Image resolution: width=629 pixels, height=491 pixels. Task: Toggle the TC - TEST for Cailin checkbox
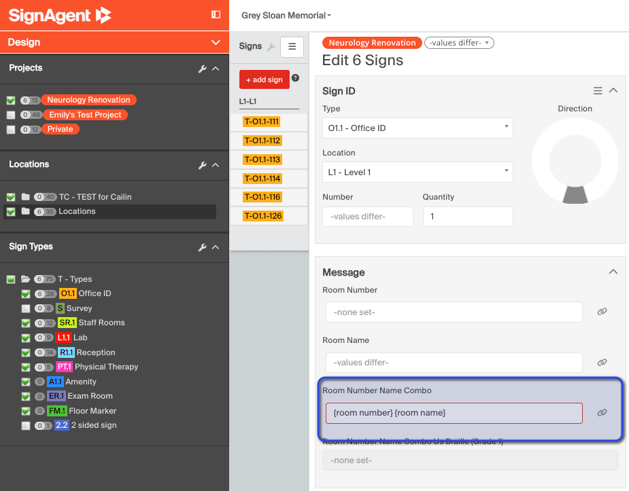coord(11,197)
